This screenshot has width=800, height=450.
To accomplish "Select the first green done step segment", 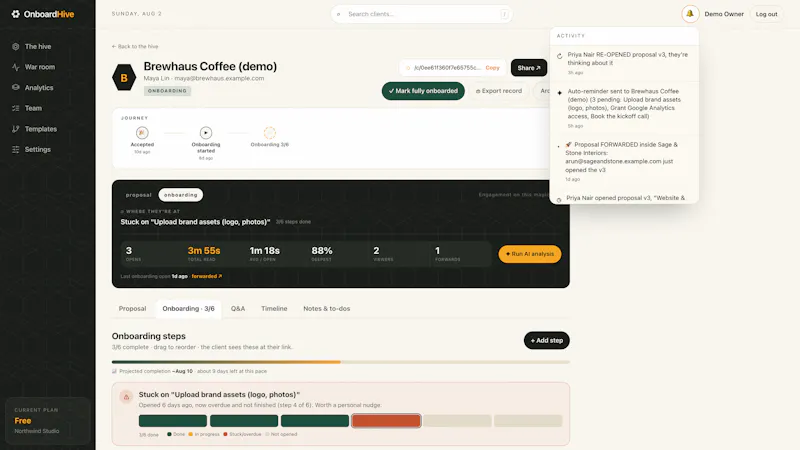I will [173, 421].
